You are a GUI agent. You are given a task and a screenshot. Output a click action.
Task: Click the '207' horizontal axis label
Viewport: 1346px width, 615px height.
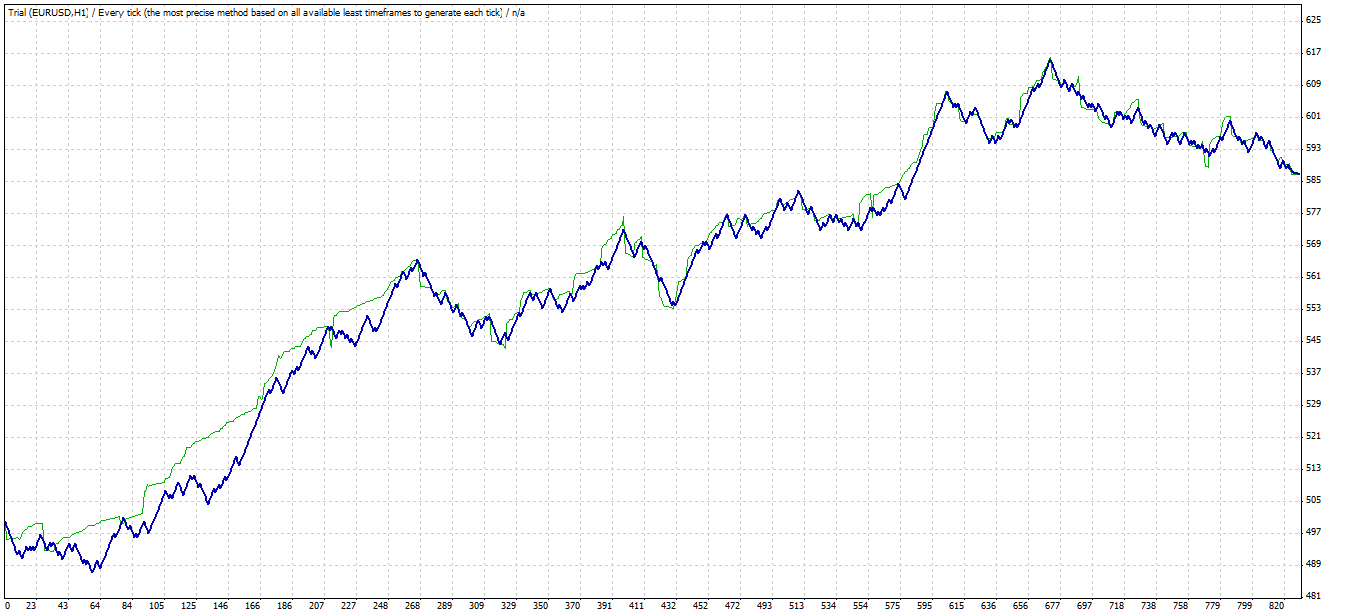(316, 606)
